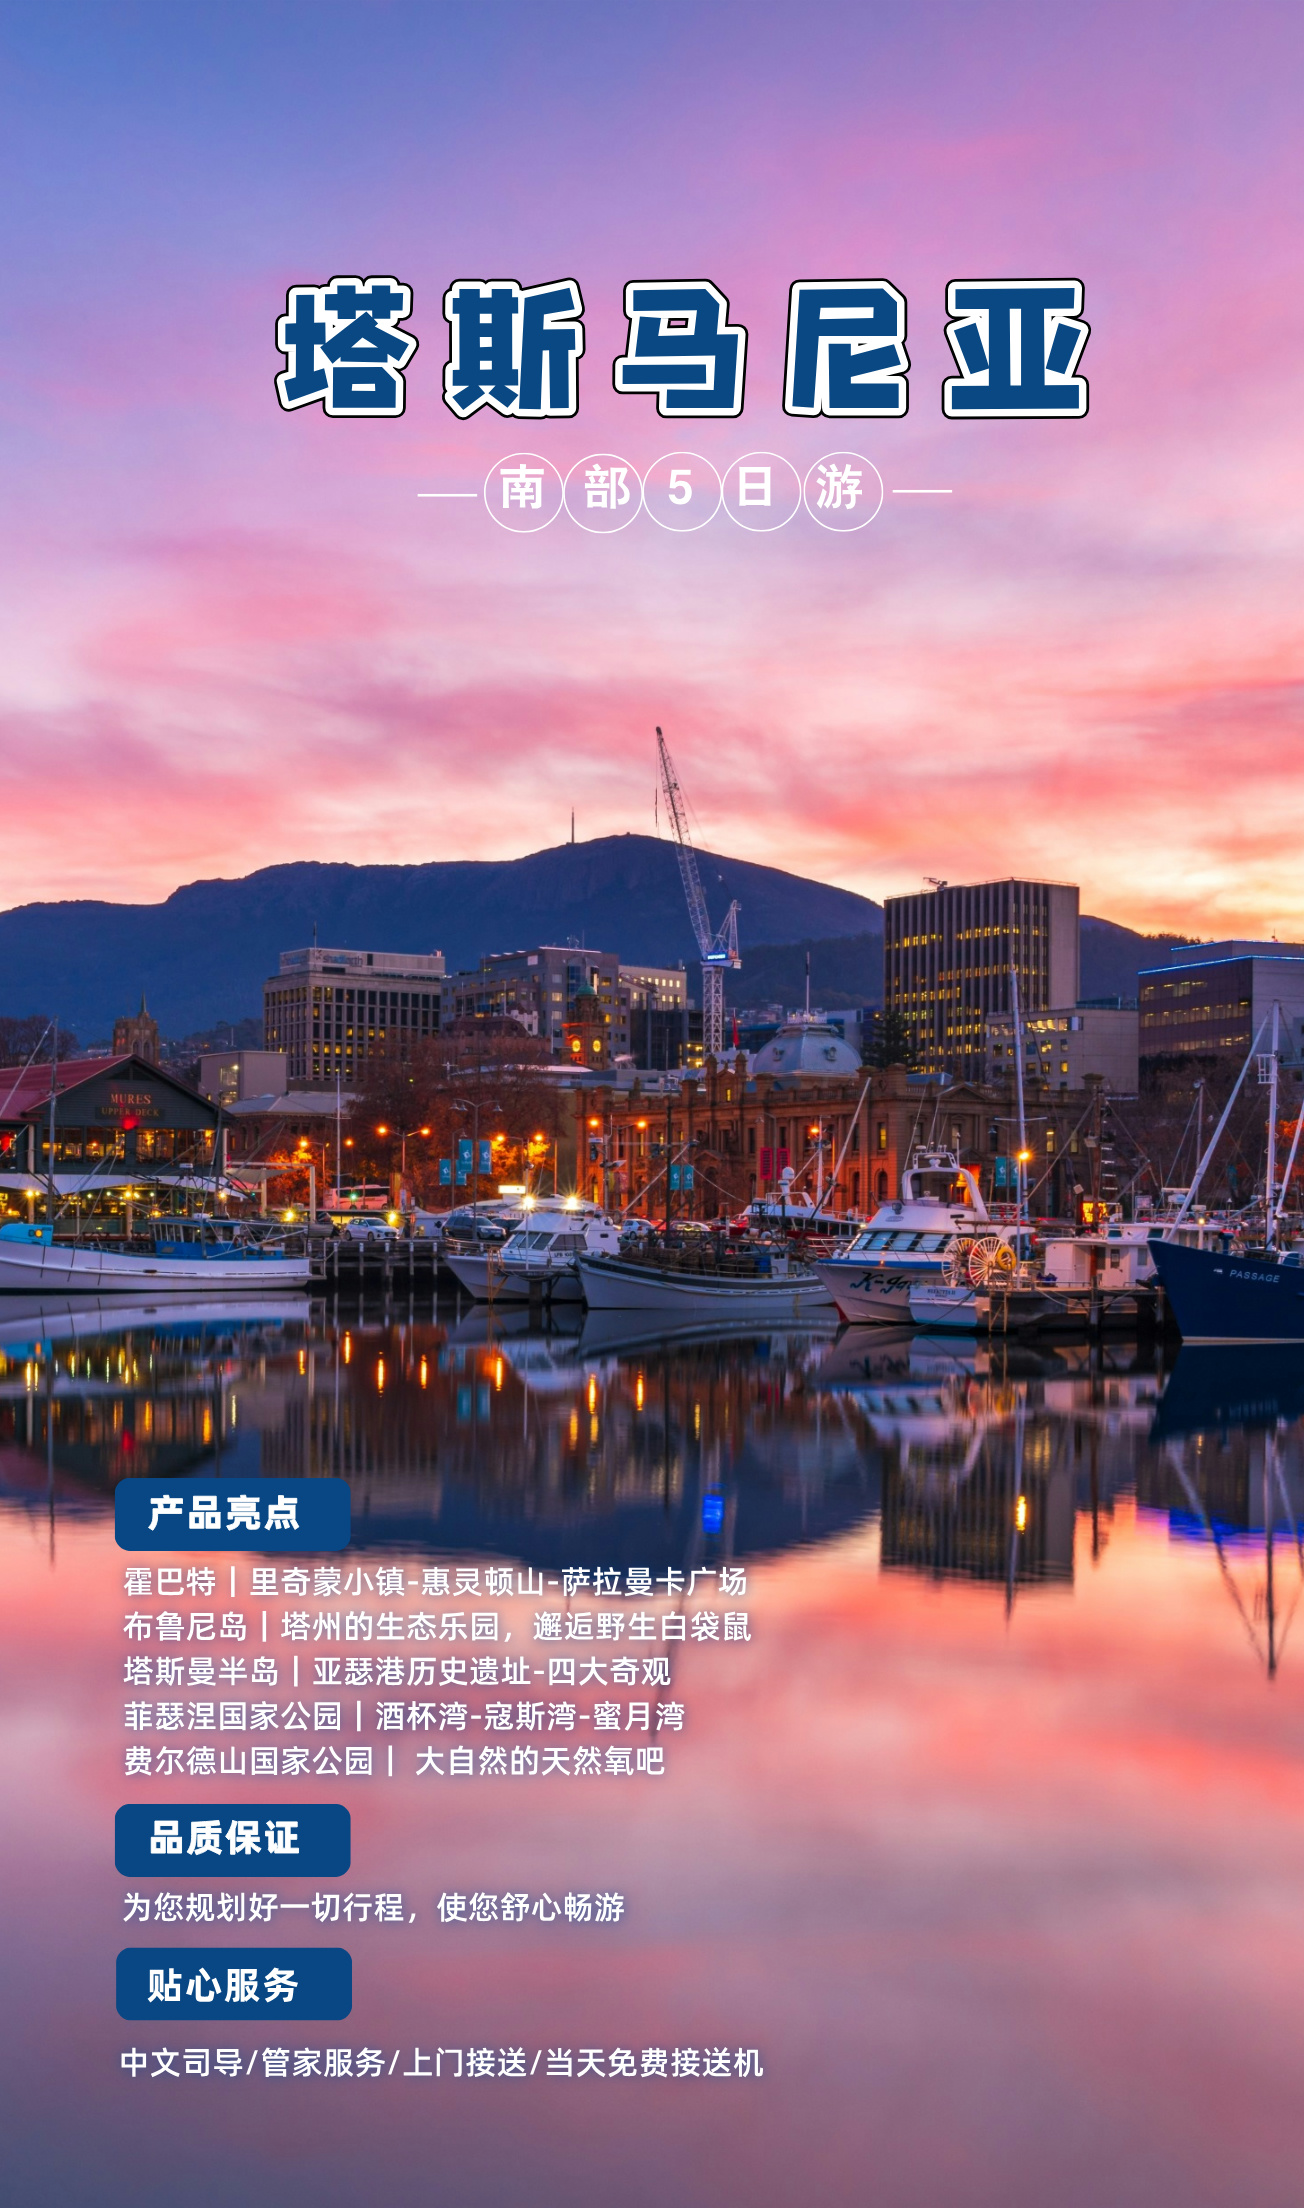Image resolution: width=1304 pixels, height=2208 pixels.
Task: Click the title 塔斯马尼亚
Action: point(682,347)
